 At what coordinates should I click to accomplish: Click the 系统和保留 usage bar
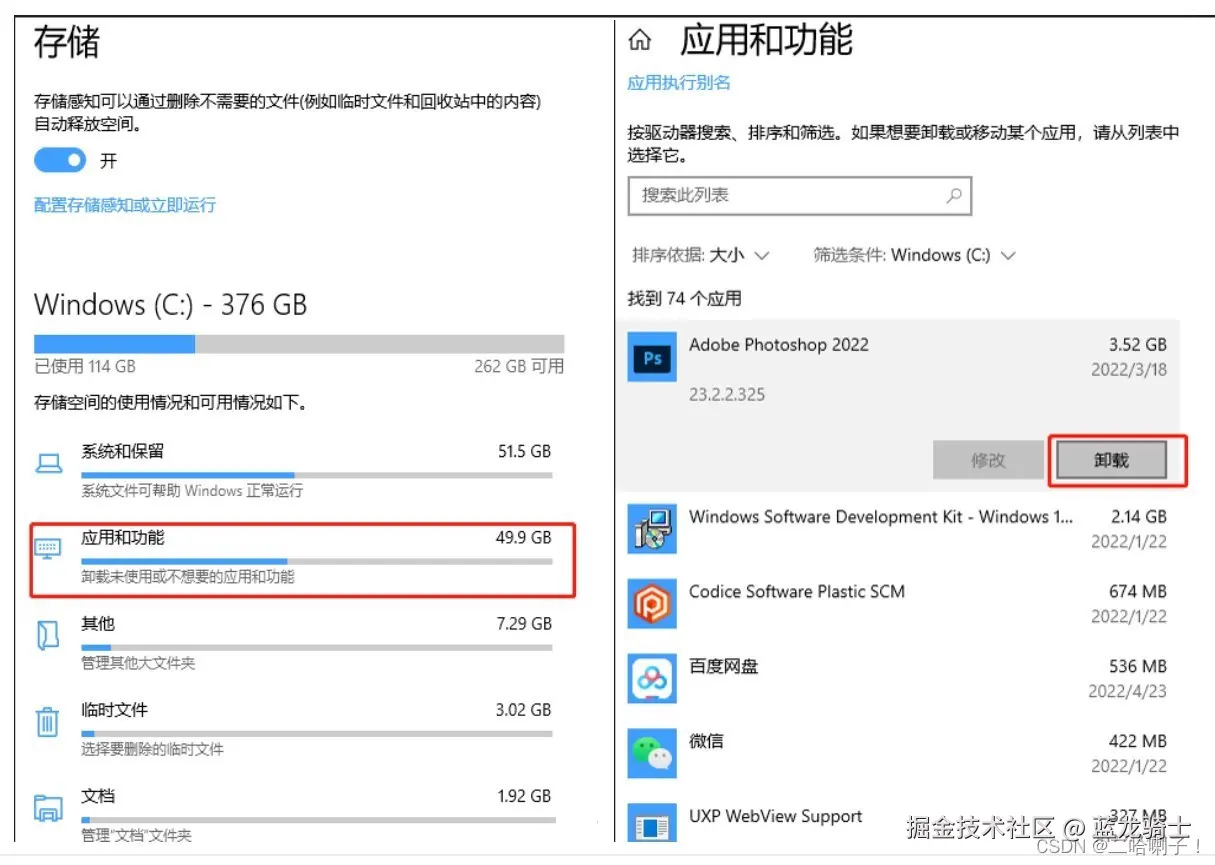[x=317, y=475]
